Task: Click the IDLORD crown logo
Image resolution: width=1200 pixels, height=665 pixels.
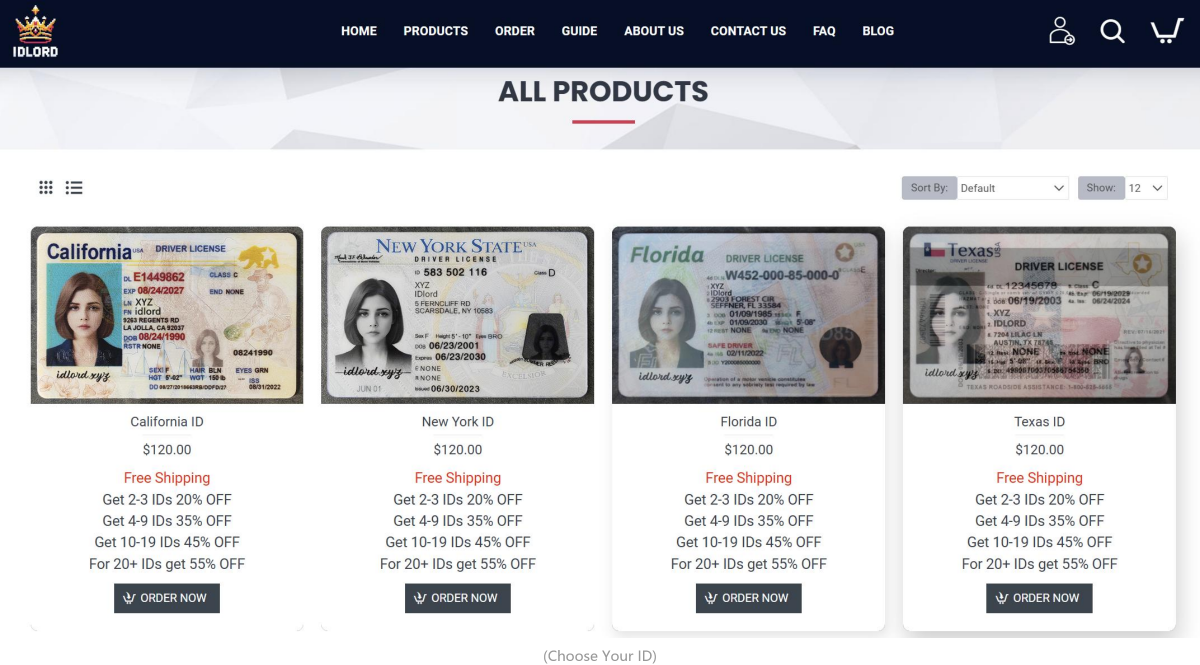Action: click(35, 32)
